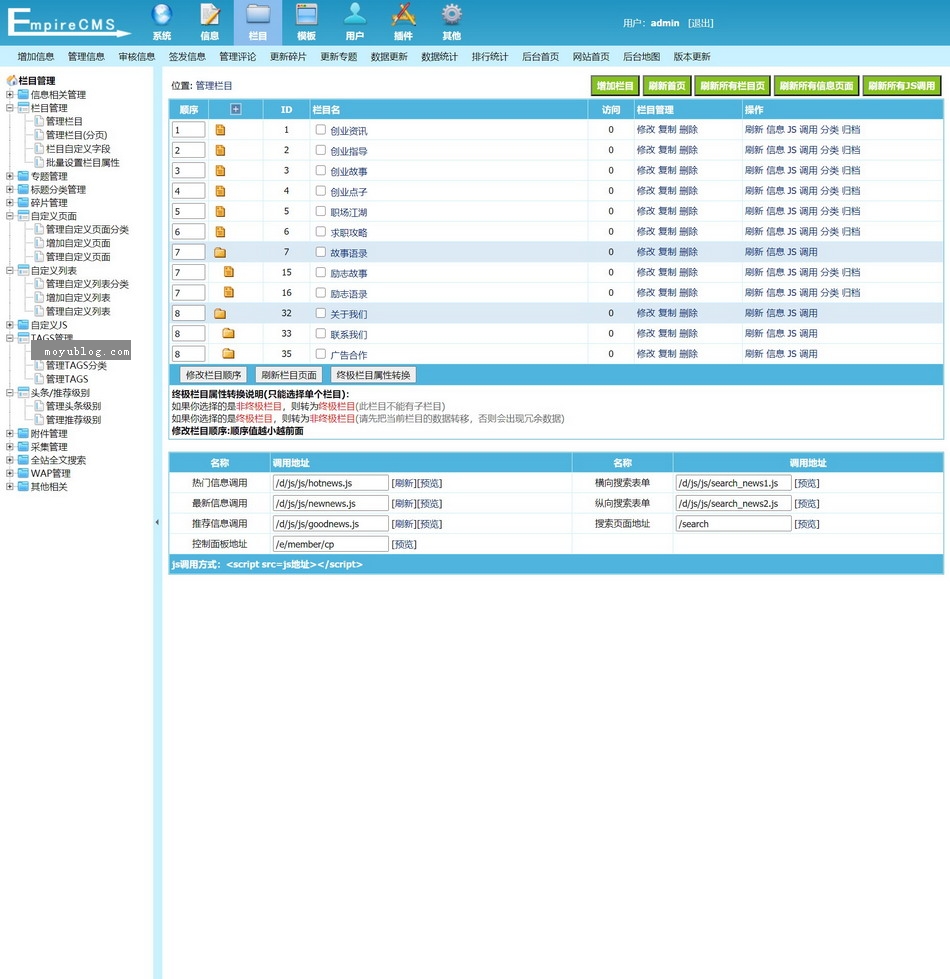Screen dimensions: 950x979
Task: Click the 刷新所有JS调用 button
Action: 901,86
